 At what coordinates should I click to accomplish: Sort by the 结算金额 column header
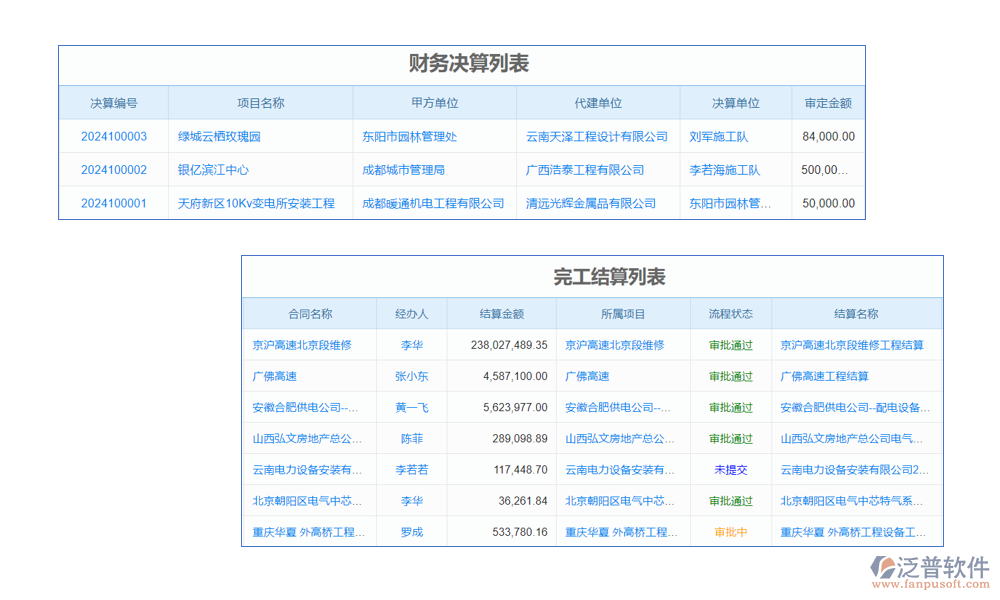(x=503, y=312)
